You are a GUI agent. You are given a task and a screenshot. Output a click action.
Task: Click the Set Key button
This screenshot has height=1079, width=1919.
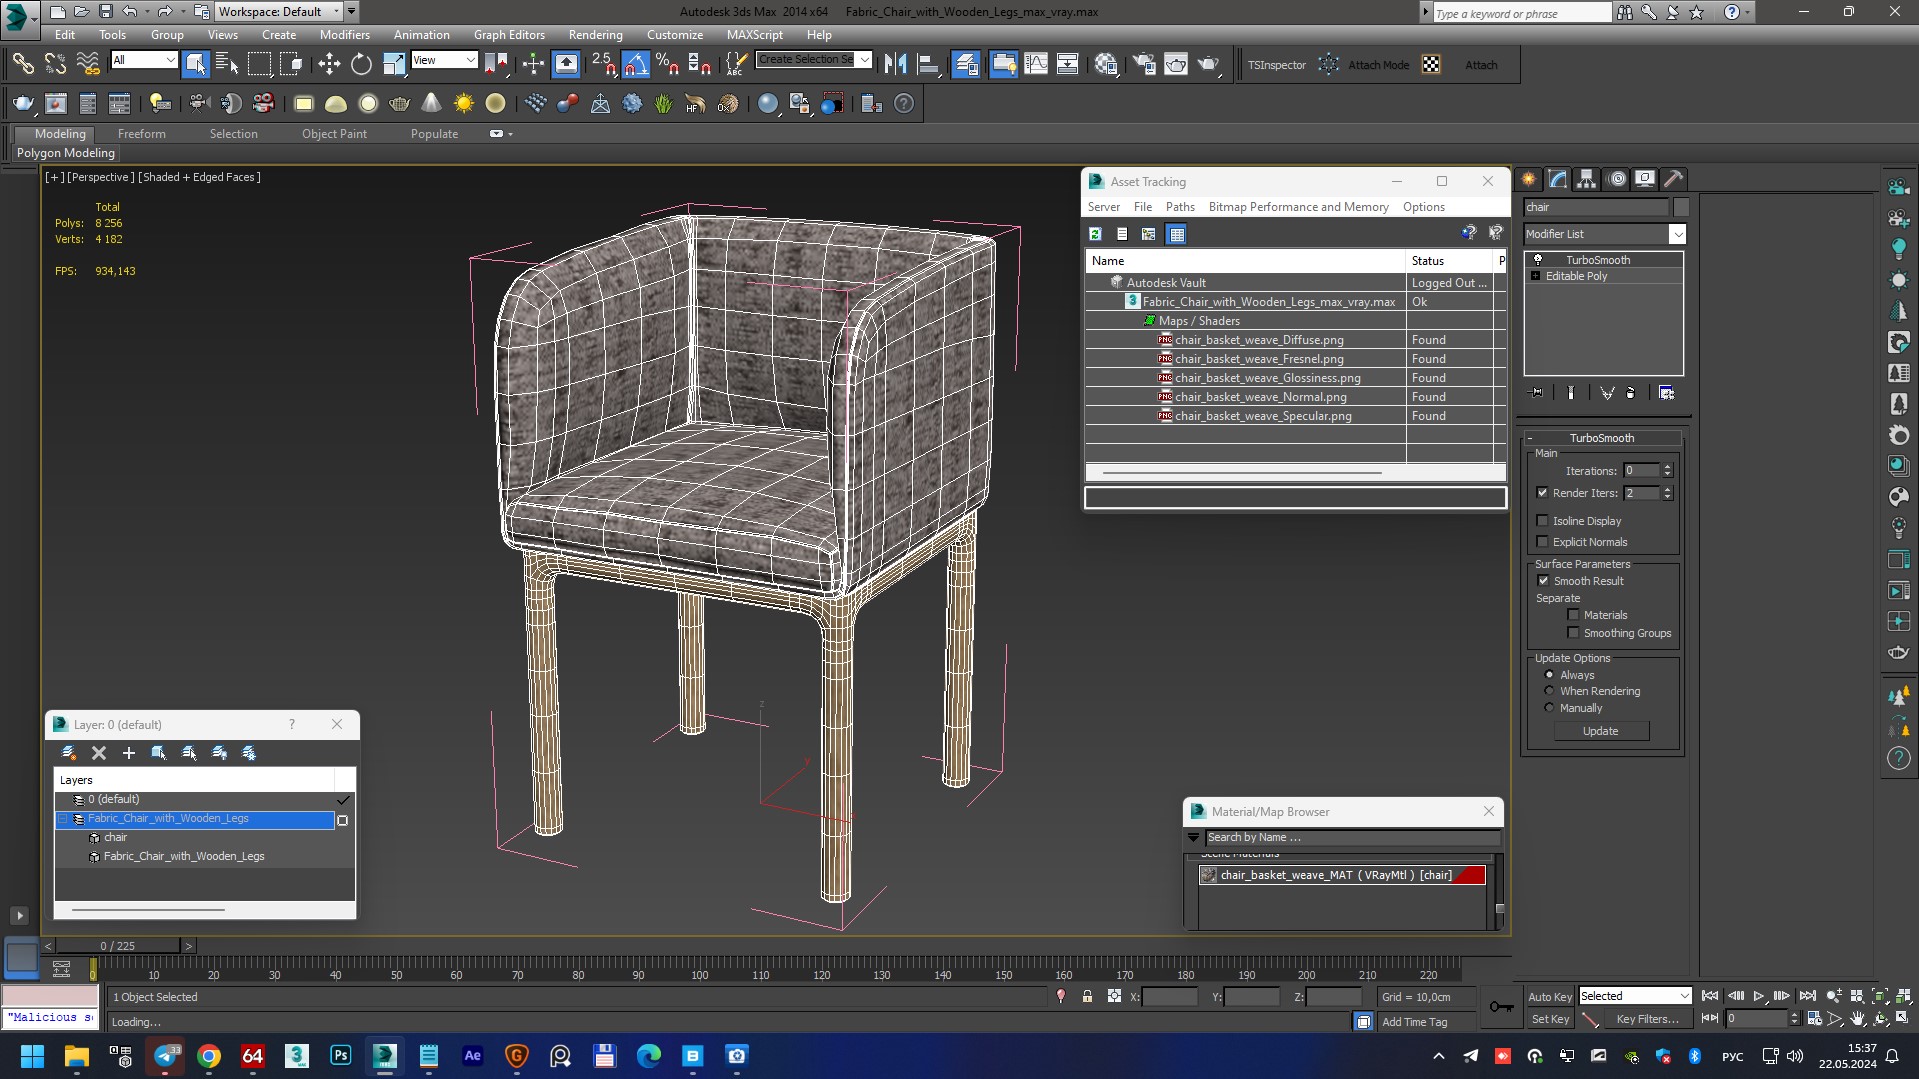1550,1019
